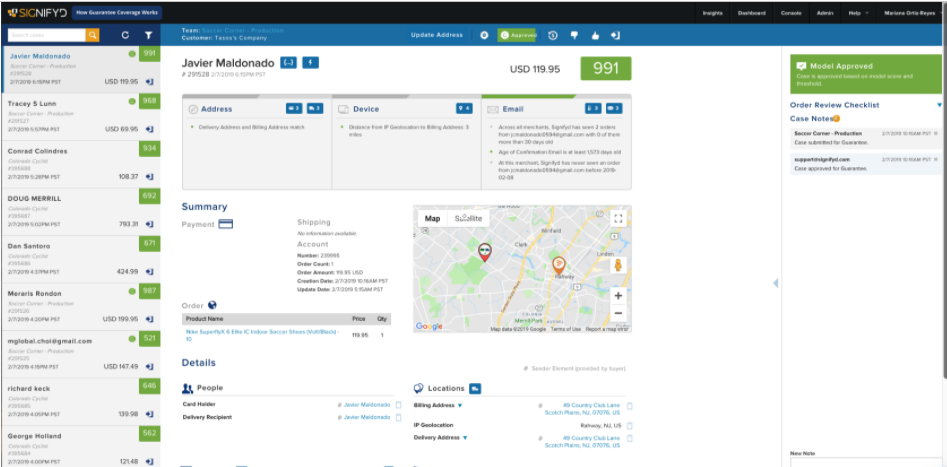Click the New Note text box

tap(865, 462)
